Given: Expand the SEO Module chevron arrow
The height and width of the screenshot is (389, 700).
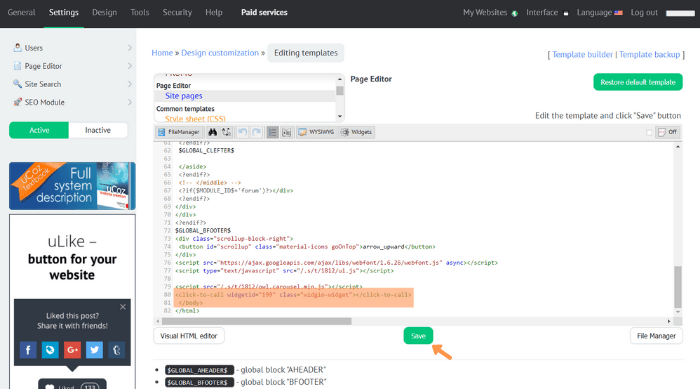Looking at the screenshot, I should tap(129, 102).
